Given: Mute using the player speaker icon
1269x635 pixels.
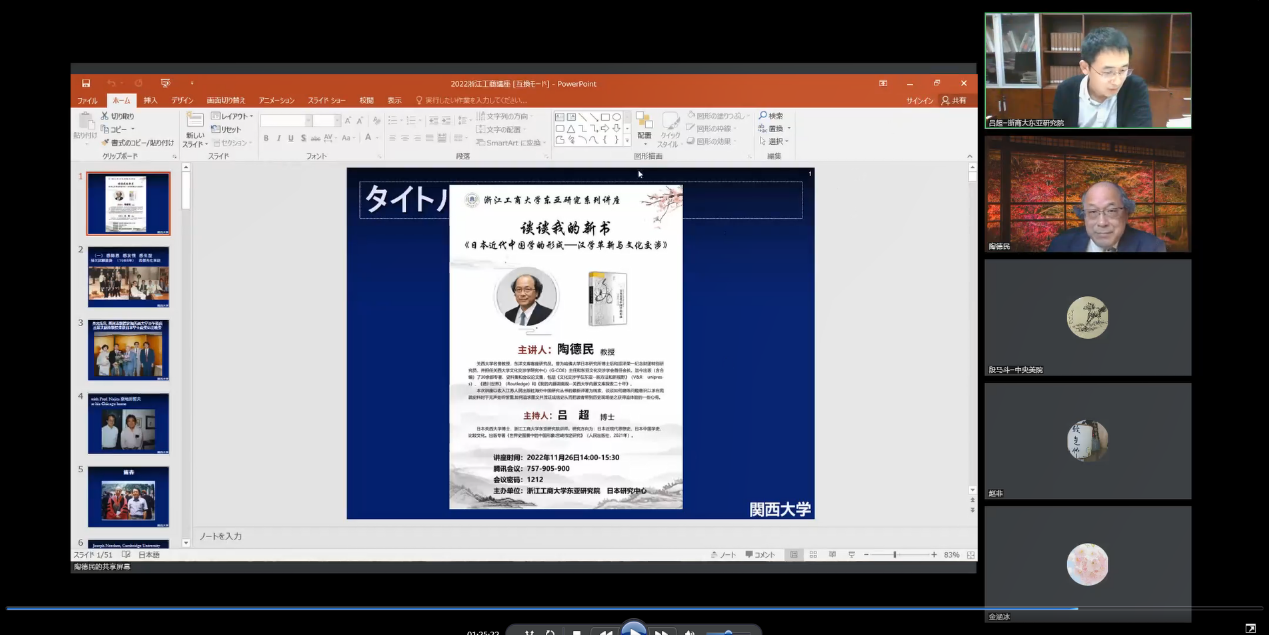Looking at the screenshot, I should 689,632.
